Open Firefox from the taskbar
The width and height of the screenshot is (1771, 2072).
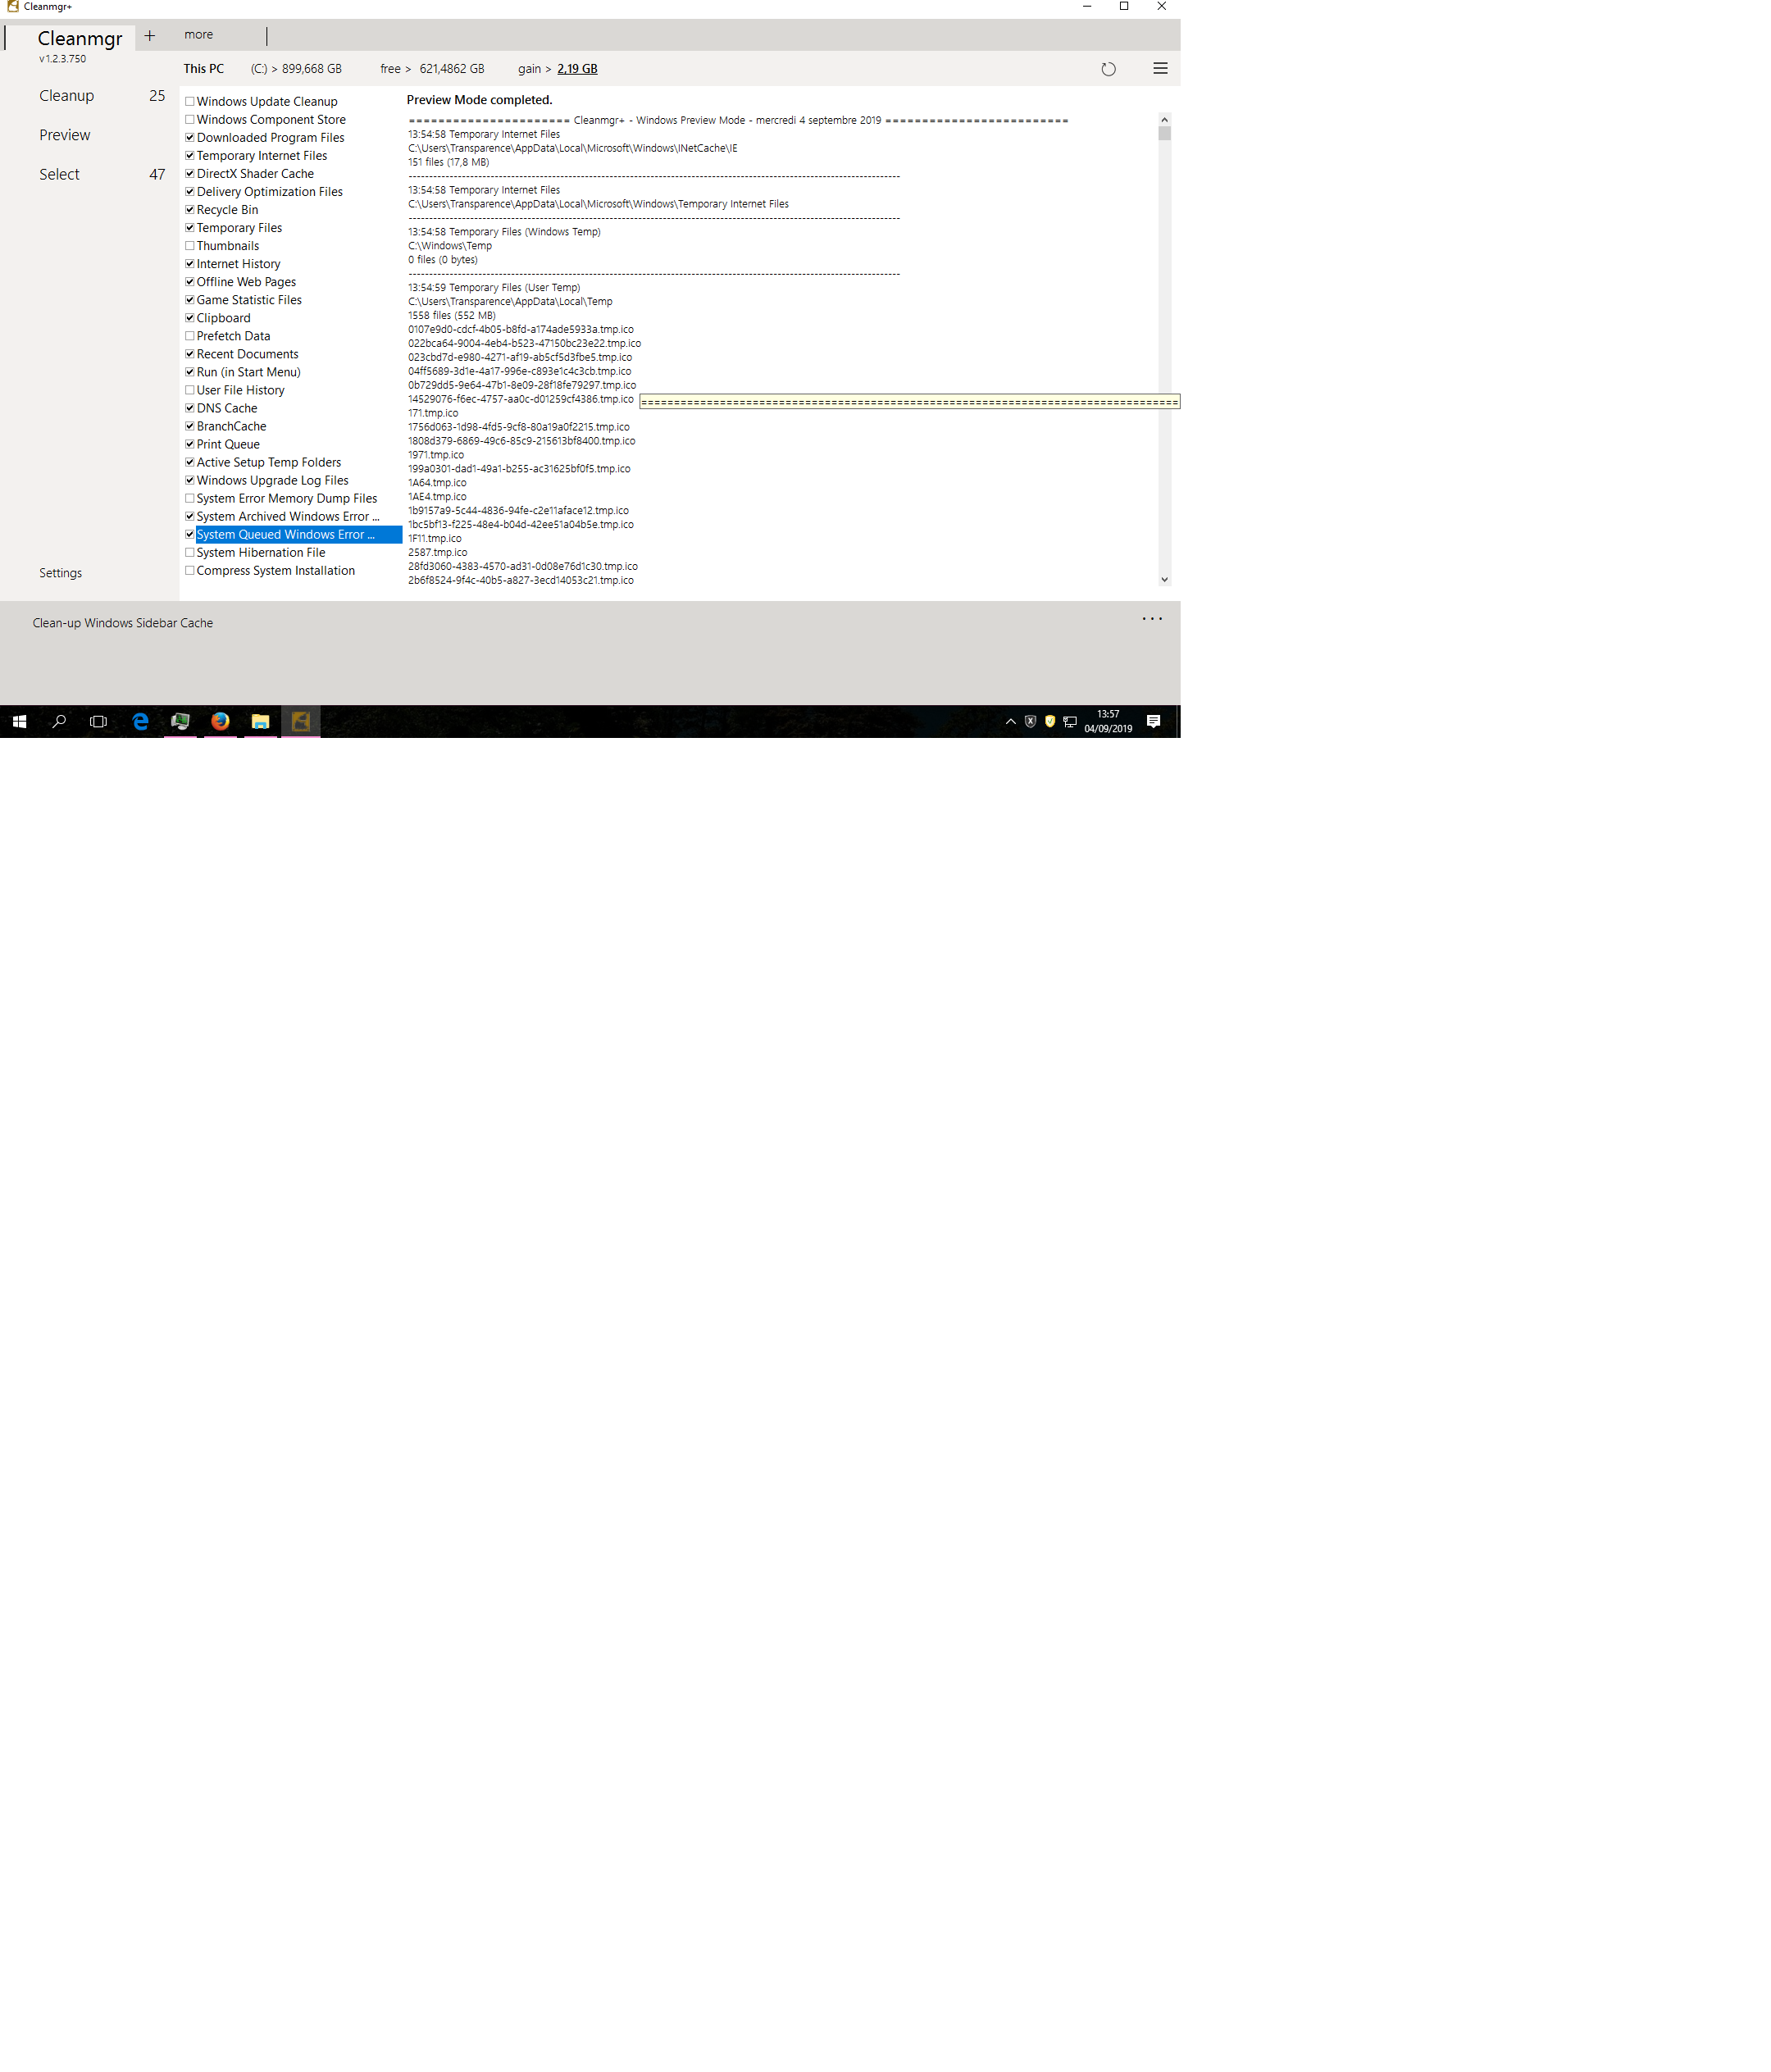[220, 721]
